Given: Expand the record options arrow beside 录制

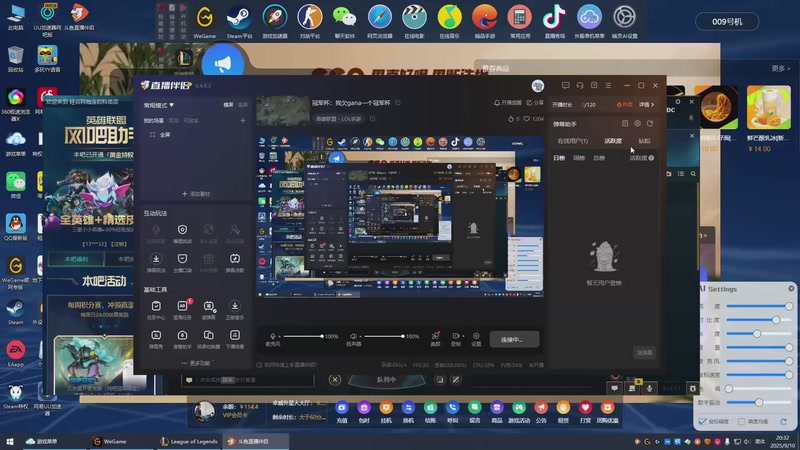Looking at the screenshot, I should tap(463, 336).
